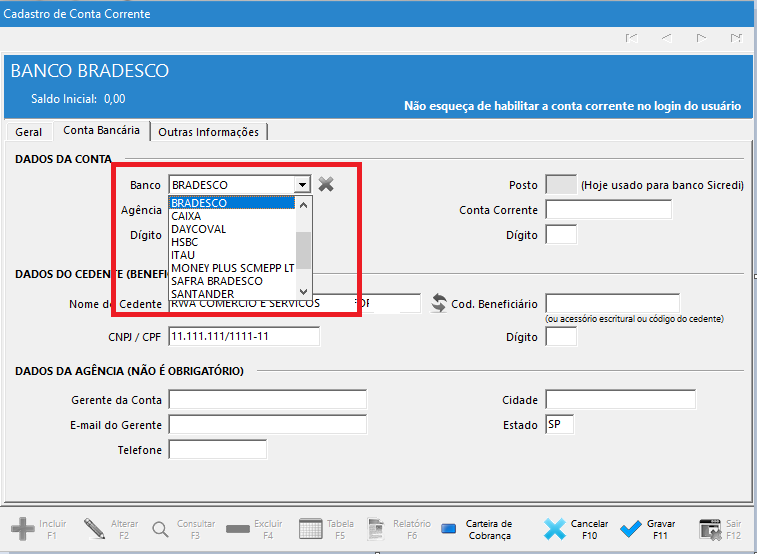The width and height of the screenshot is (757, 554).
Task: Click the Excluir F4 minus icon
Action: click(x=238, y=529)
